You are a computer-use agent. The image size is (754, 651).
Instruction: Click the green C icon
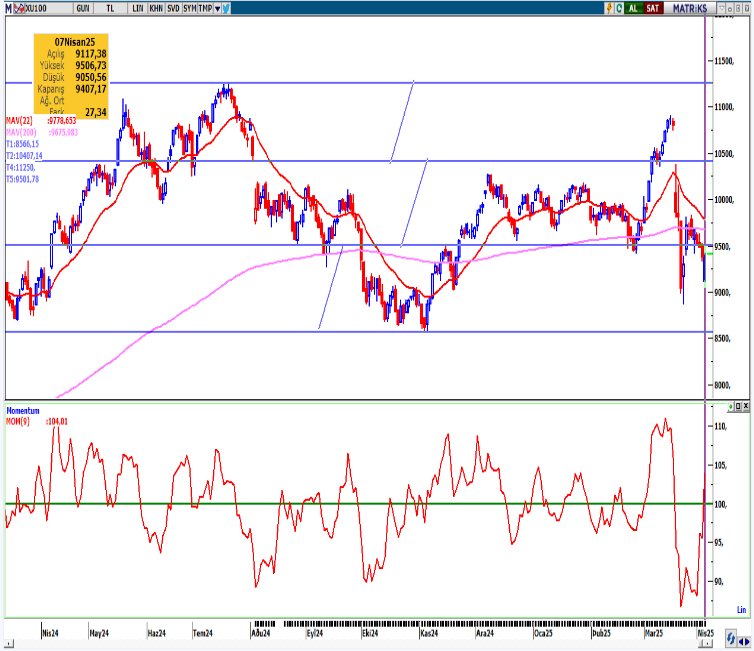tap(619, 8)
